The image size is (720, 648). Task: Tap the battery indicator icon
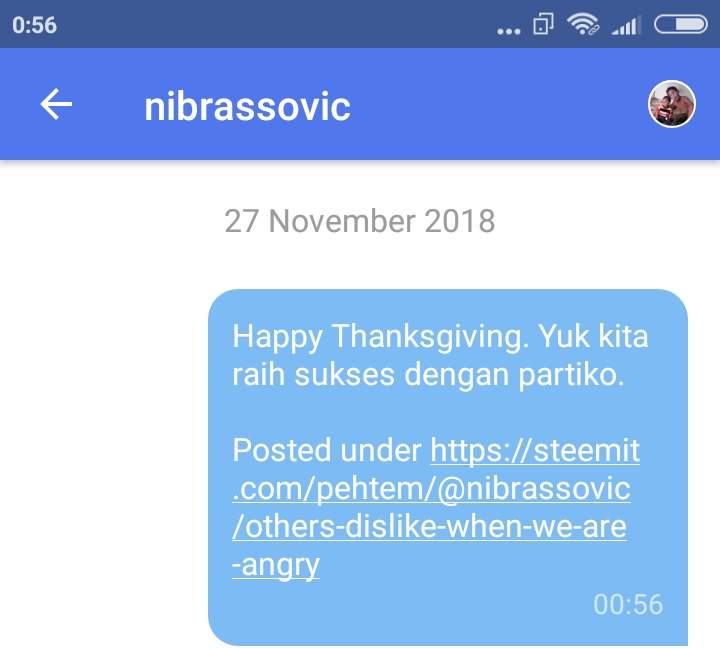point(681,24)
